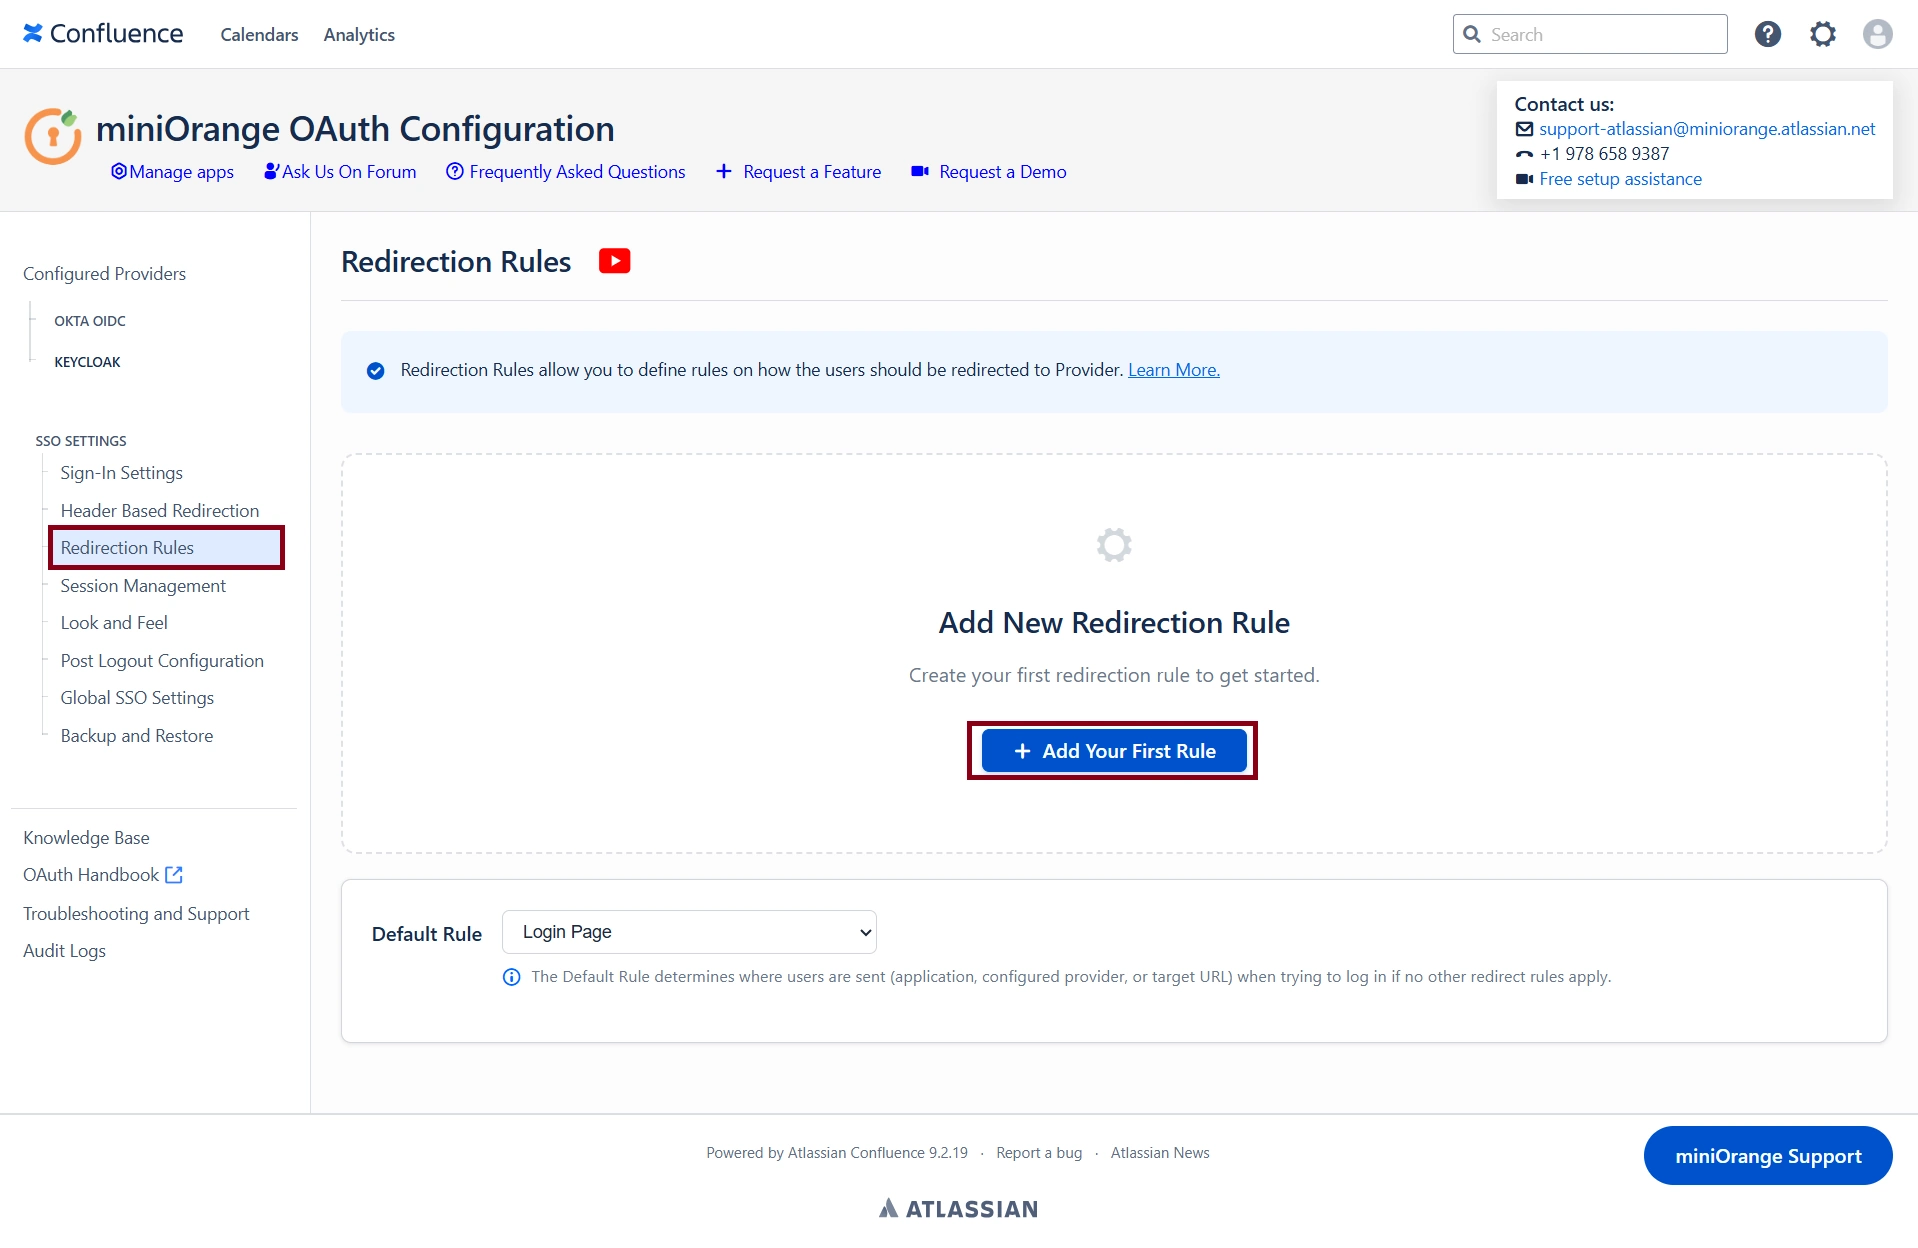This screenshot has width=1918, height=1248.
Task: Open Header Based Redirection settings
Action: [159, 511]
